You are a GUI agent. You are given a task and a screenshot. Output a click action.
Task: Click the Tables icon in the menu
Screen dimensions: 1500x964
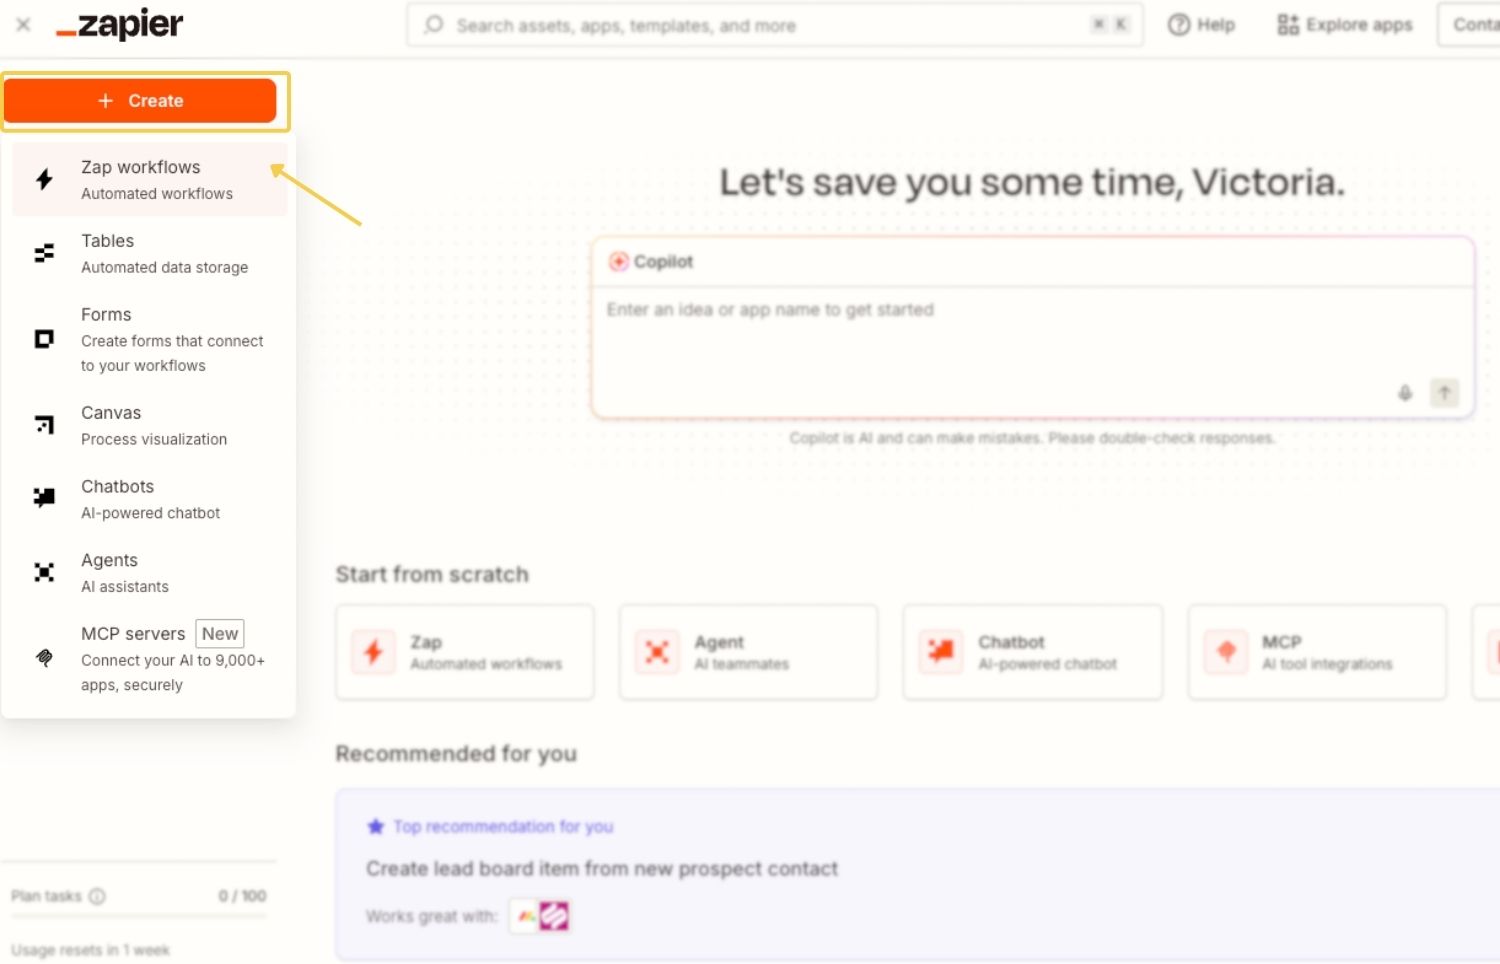click(x=44, y=254)
